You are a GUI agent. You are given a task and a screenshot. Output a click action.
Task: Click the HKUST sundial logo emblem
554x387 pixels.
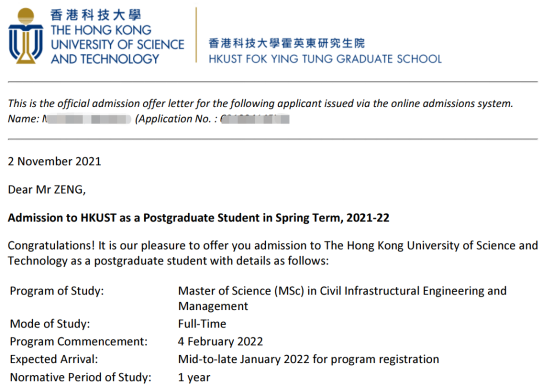point(26,36)
